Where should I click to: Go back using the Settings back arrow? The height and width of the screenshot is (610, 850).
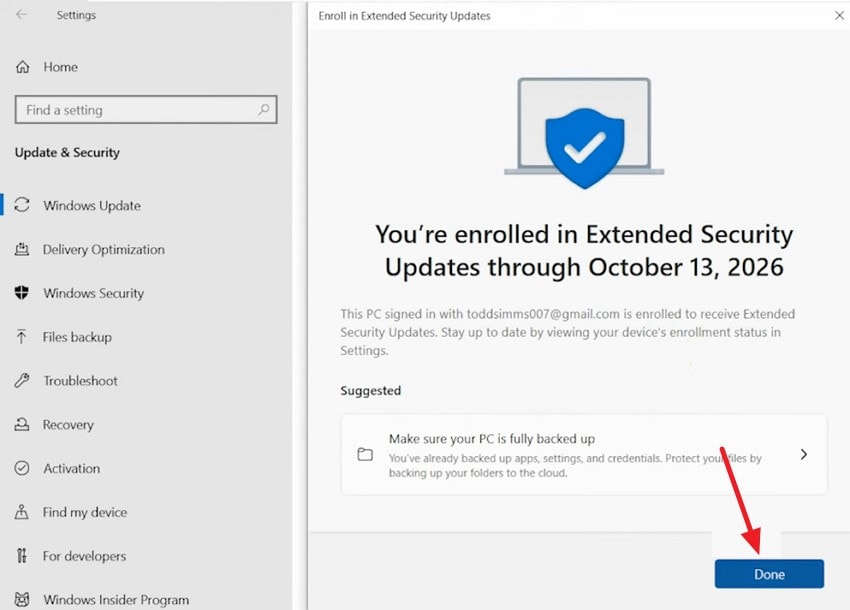[22, 15]
